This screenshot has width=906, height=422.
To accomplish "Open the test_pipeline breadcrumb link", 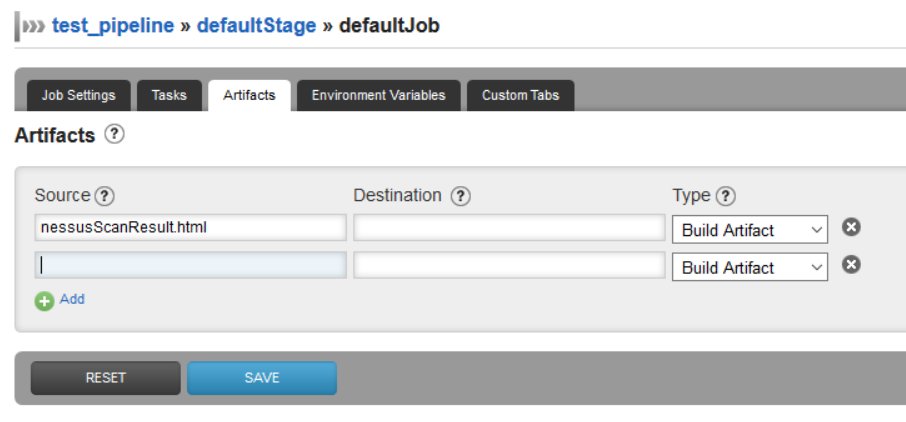I will point(110,25).
